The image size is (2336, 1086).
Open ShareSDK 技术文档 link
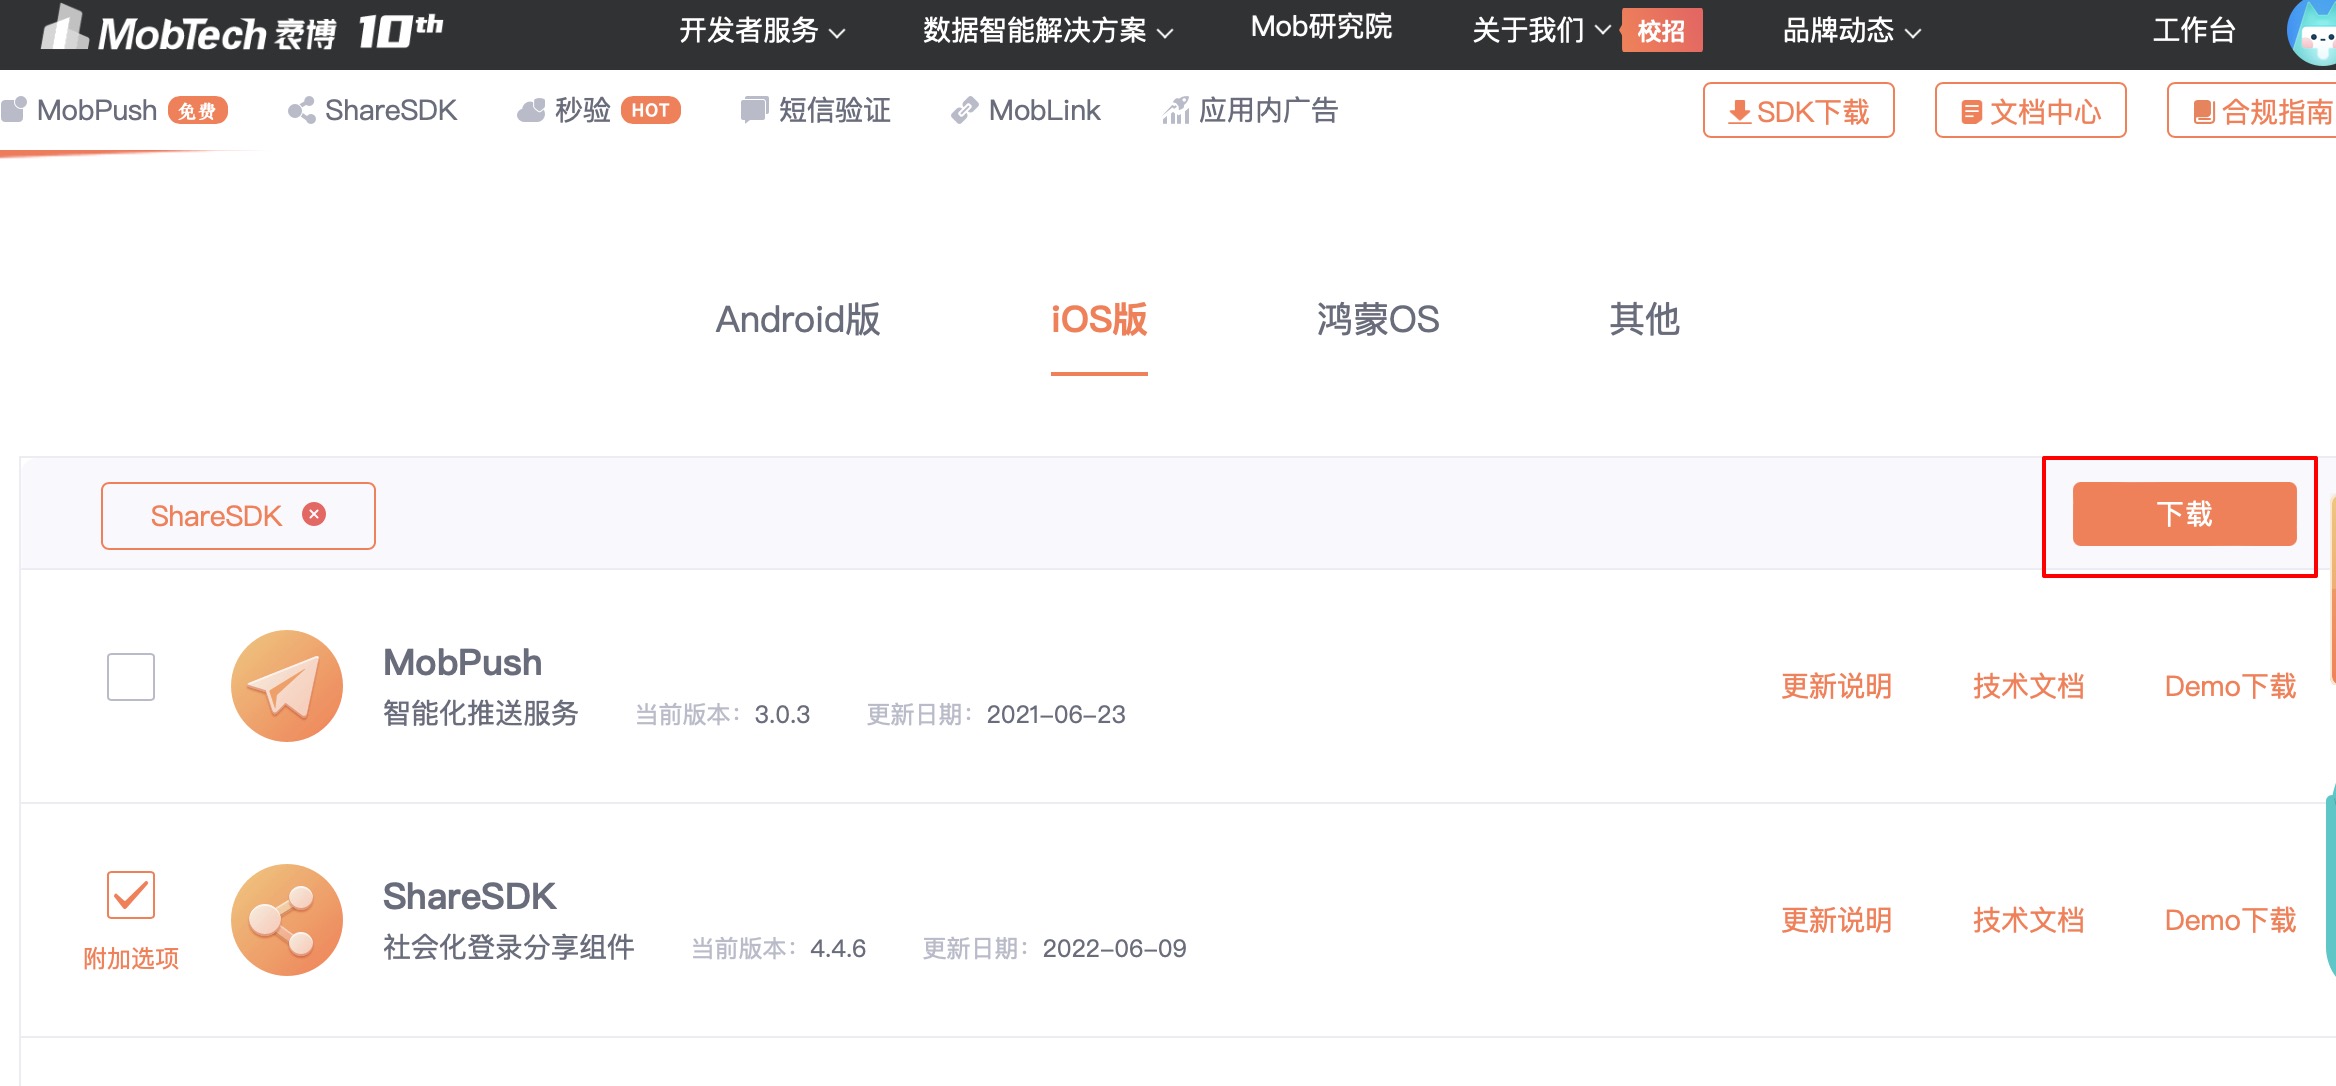click(2026, 920)
